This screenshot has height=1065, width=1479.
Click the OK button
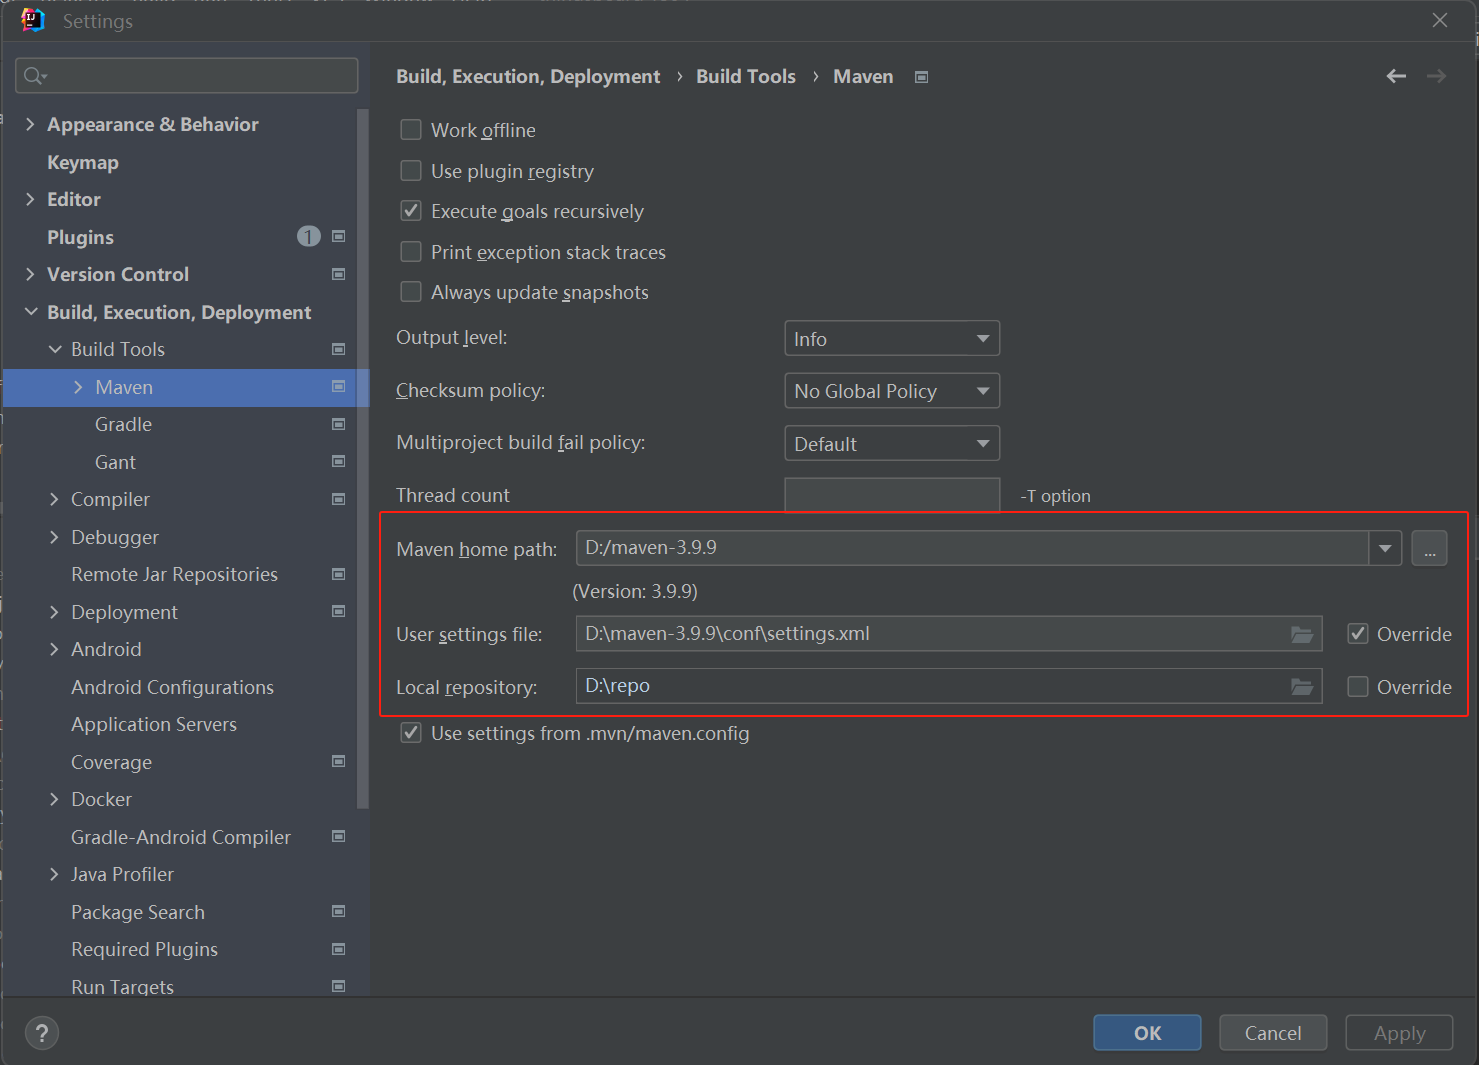(x=1147, y=1033)
